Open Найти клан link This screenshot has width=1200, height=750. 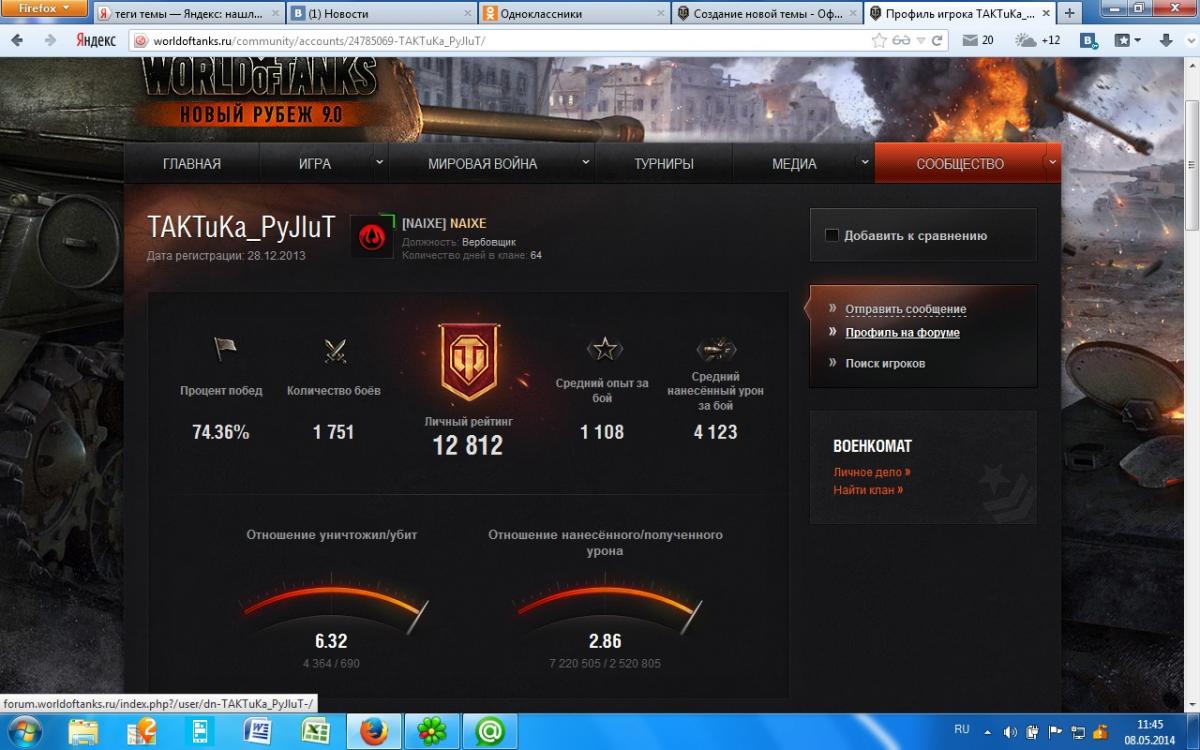868,490
